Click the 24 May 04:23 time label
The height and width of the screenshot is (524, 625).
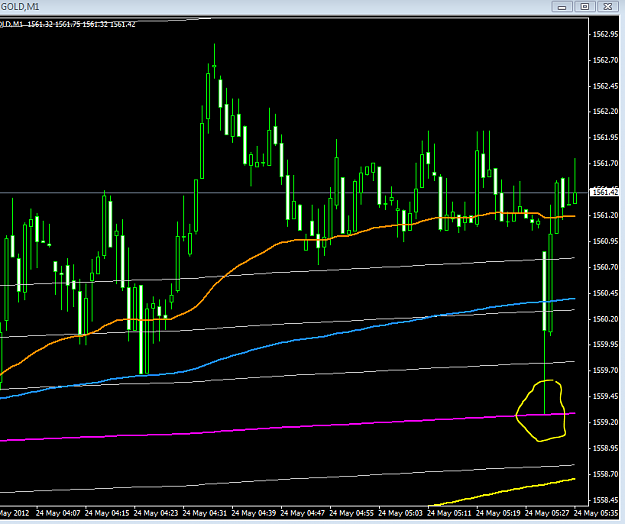click(x=156, y=513)
